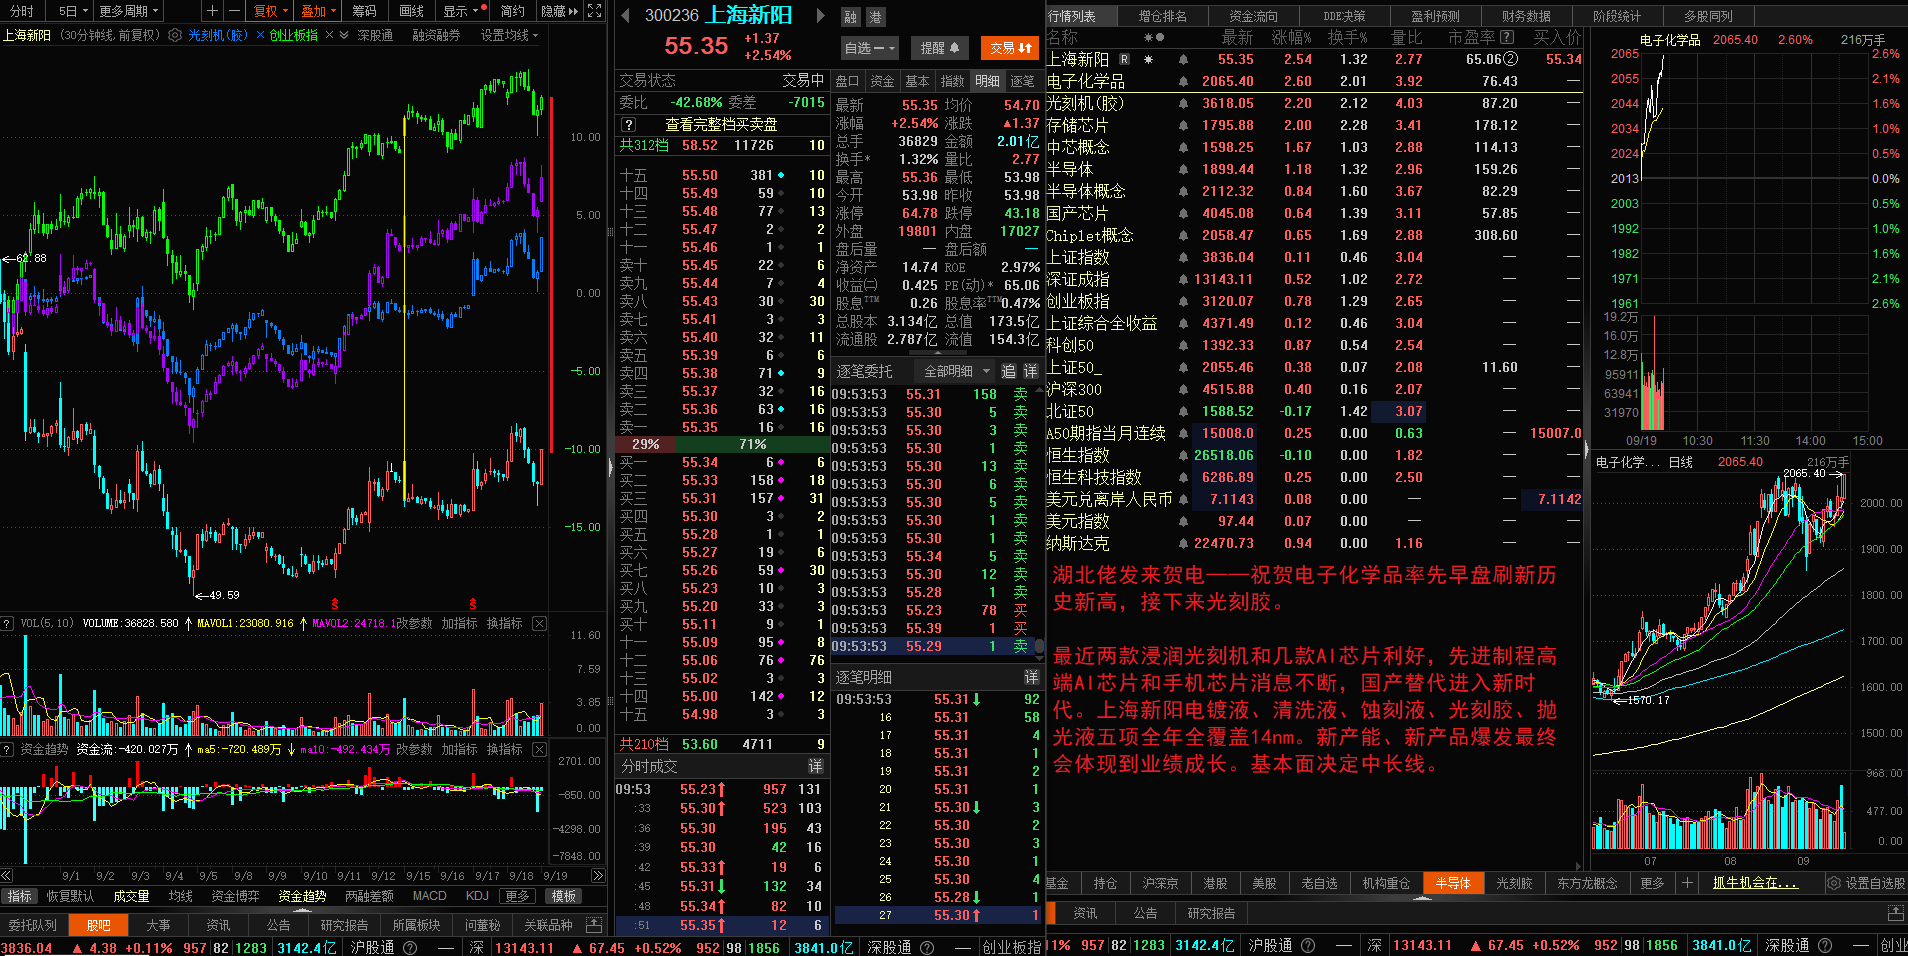Open the 增仓排名 tab
Screen dimensions: 1908x956
point(1163,16)
